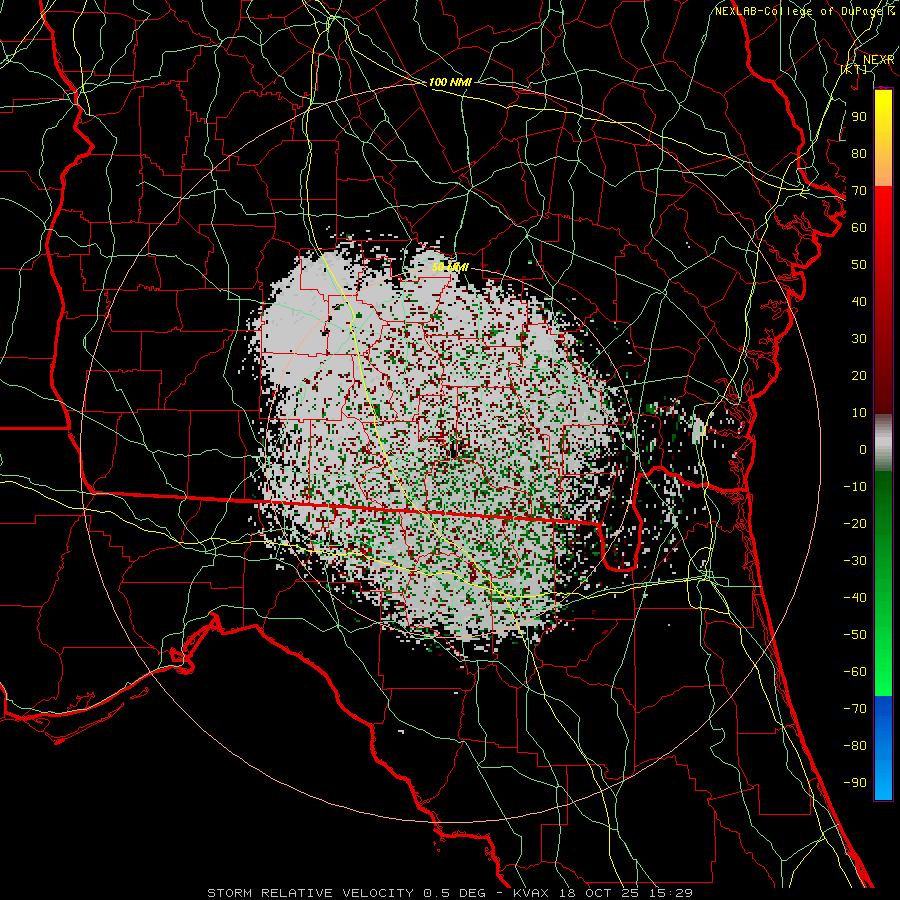The height and width of the screenshot is (900, 900).
Task: Click the -90 knot scale value
Action: pyautogui.click(x=855, y=782)
